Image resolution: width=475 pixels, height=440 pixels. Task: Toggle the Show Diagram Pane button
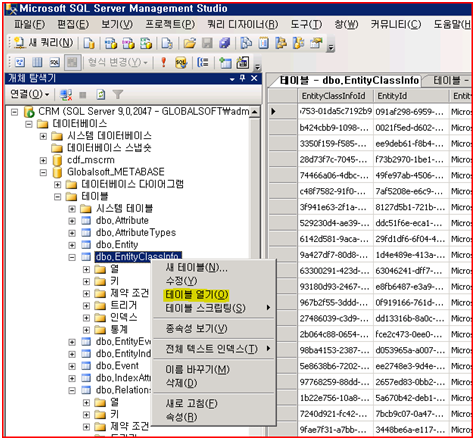pos(20,62)
